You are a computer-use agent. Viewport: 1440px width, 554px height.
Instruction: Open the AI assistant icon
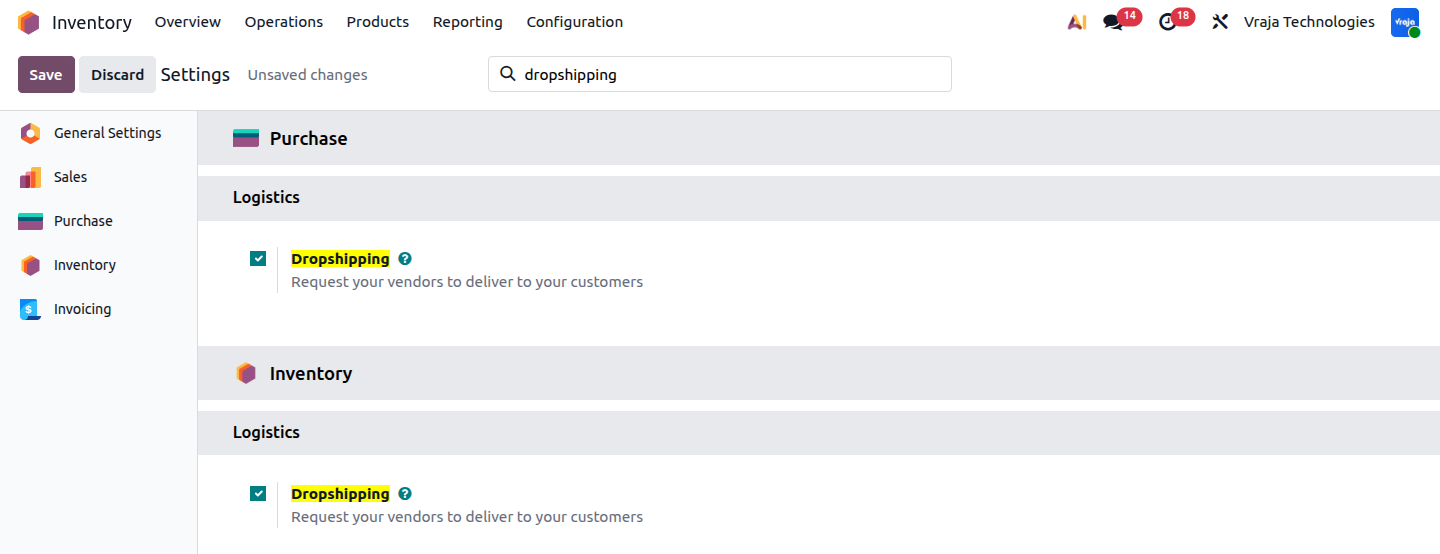tap(1077, 22)
